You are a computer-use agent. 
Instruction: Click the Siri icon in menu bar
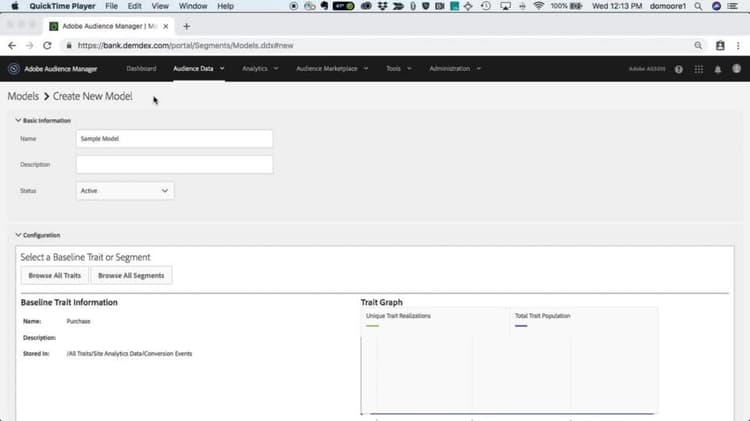click(716, 6)
